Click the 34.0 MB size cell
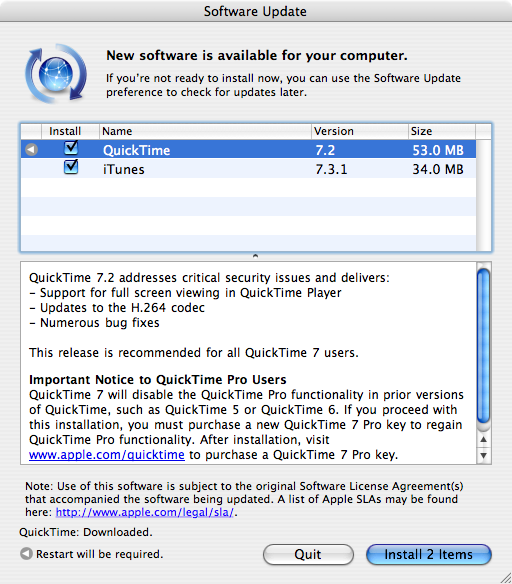This screenshot has height=584, width=512. pyautogui.click(x=438, y=169)
